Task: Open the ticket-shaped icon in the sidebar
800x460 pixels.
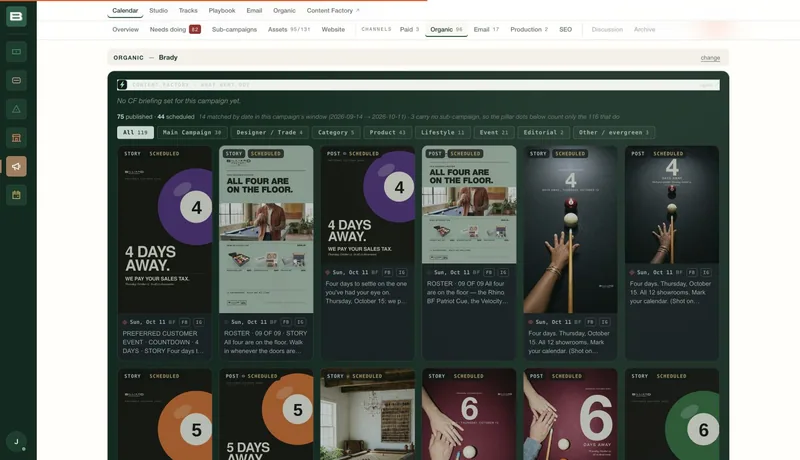Action: 16,52
